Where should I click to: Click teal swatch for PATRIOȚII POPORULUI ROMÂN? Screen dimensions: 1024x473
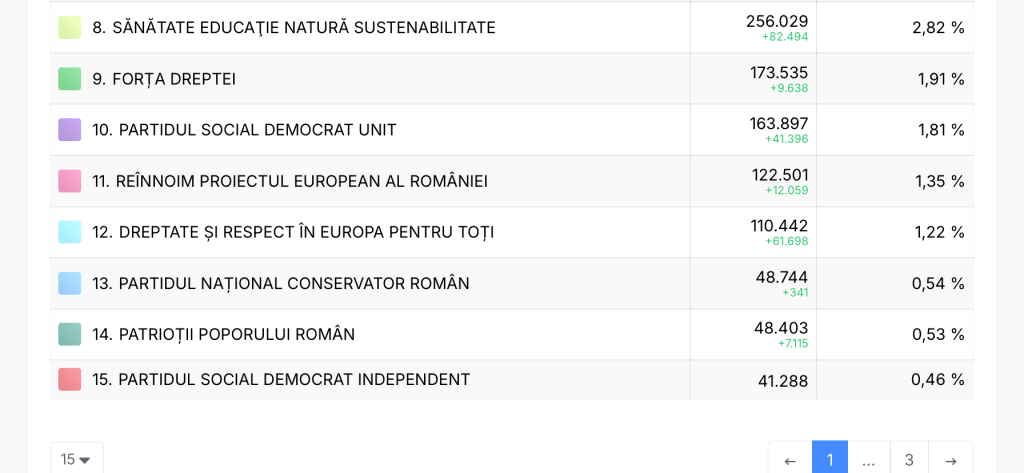coord(70,334)
